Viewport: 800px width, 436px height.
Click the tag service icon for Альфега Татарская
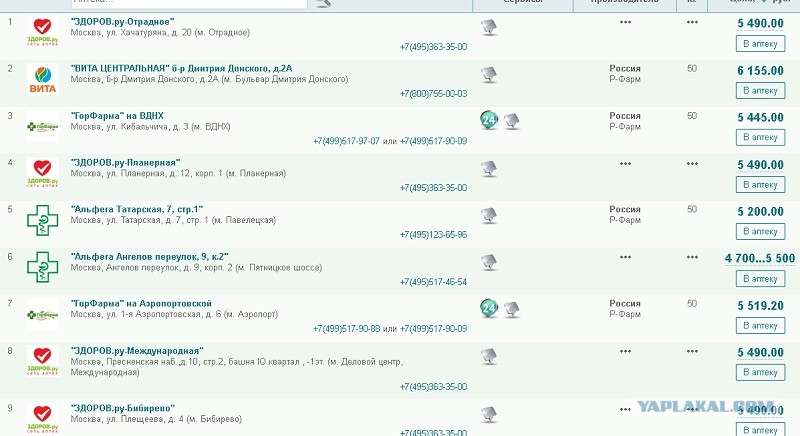click(489, 216)
